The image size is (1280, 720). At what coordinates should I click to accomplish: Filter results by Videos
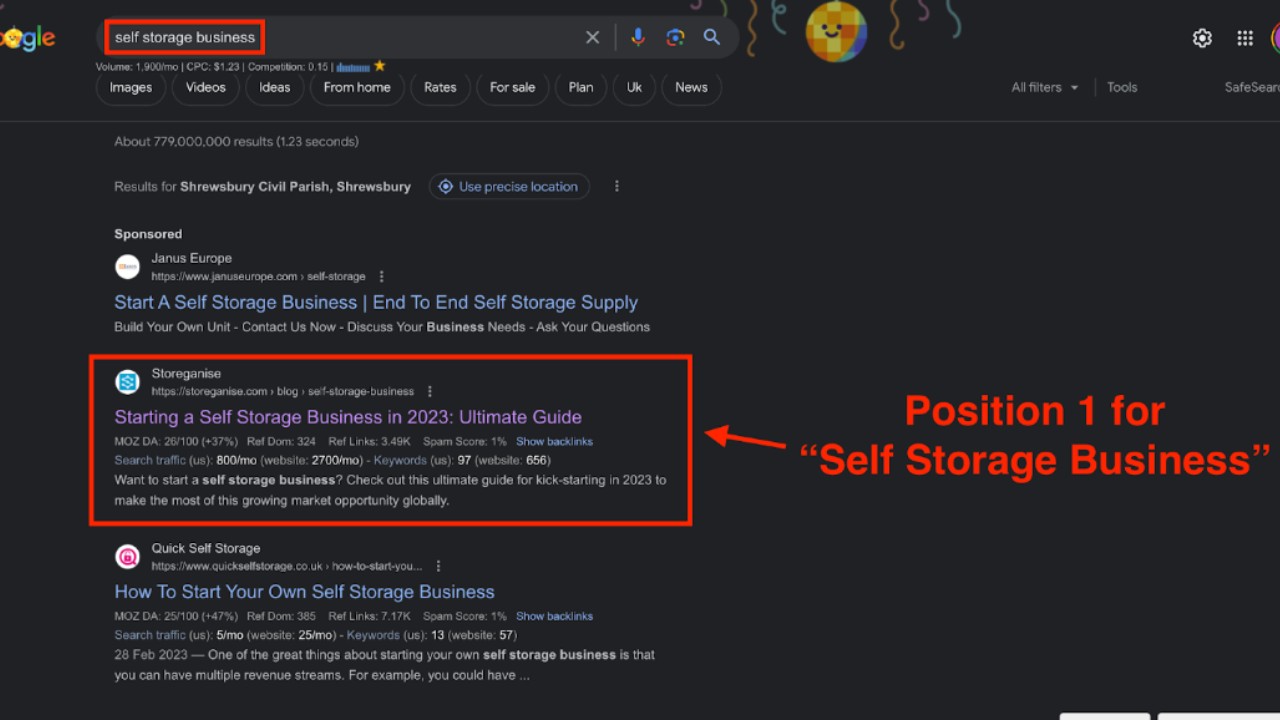coord(206,87)
